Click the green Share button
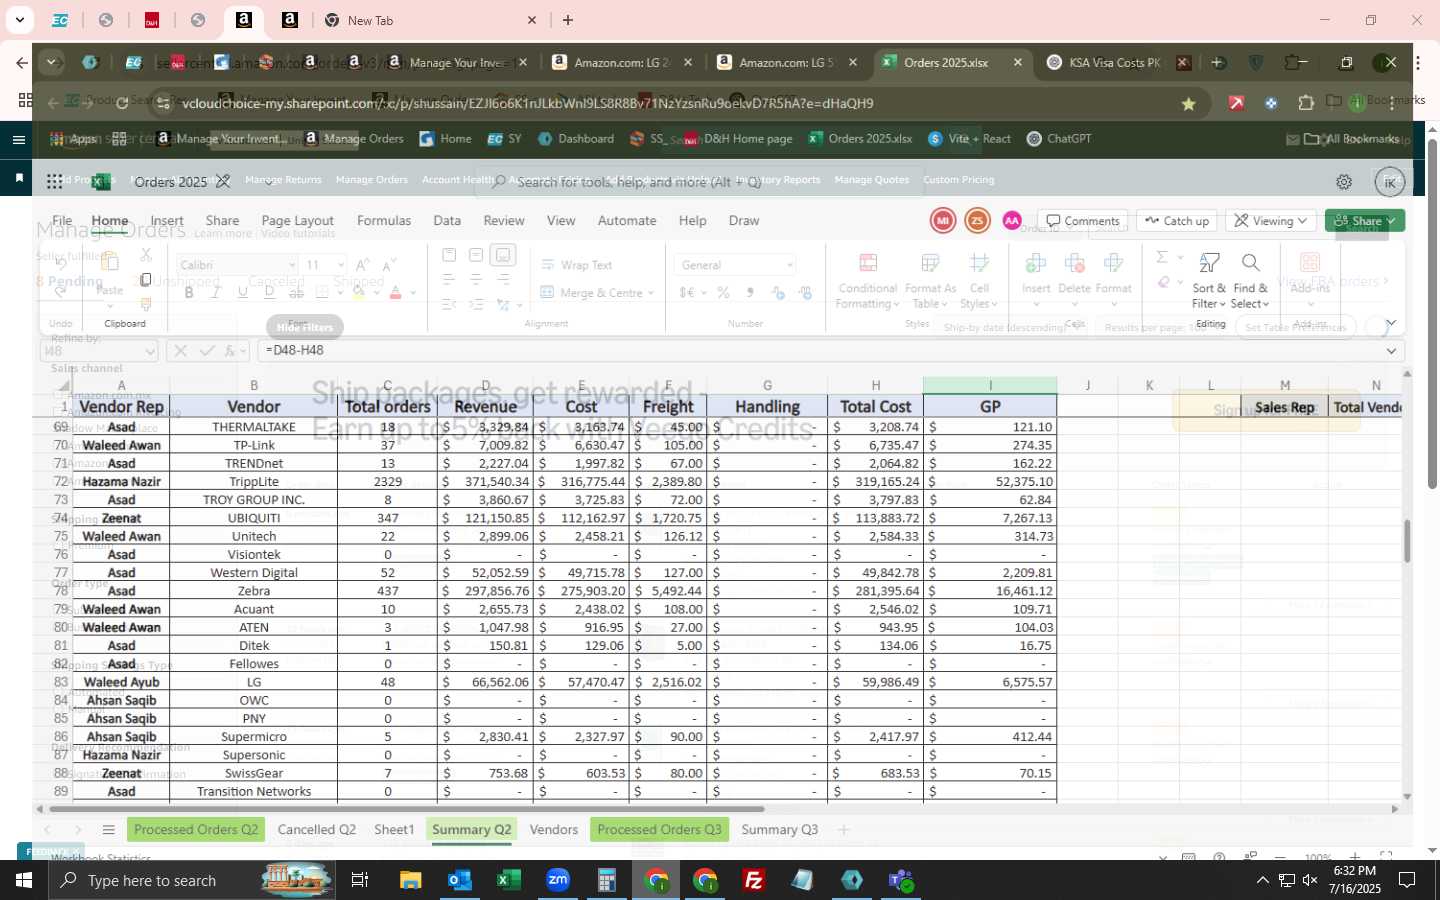 coord(1365,221)
